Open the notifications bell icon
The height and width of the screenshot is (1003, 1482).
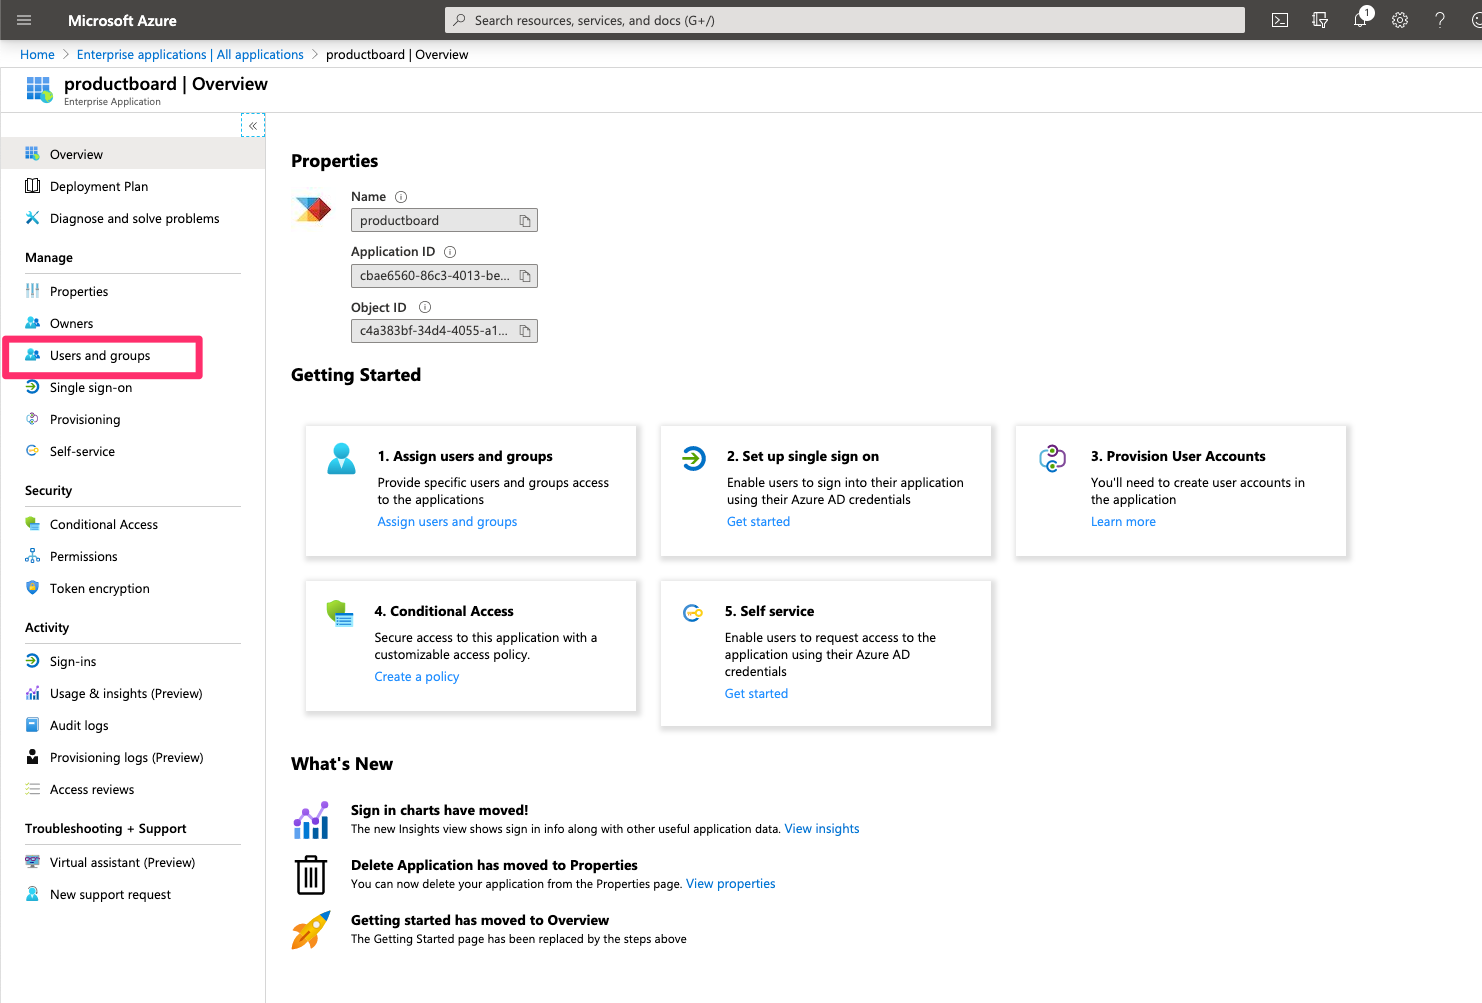tap(1360, 20)
